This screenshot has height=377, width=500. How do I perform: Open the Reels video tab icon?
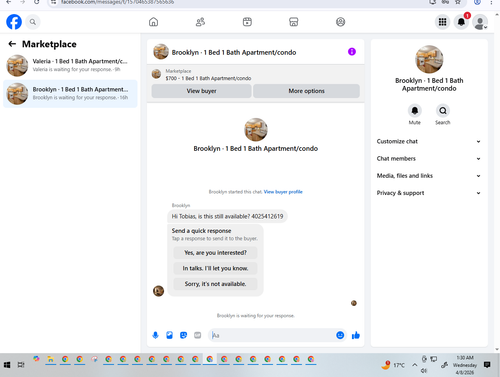[x=247, y=22]
